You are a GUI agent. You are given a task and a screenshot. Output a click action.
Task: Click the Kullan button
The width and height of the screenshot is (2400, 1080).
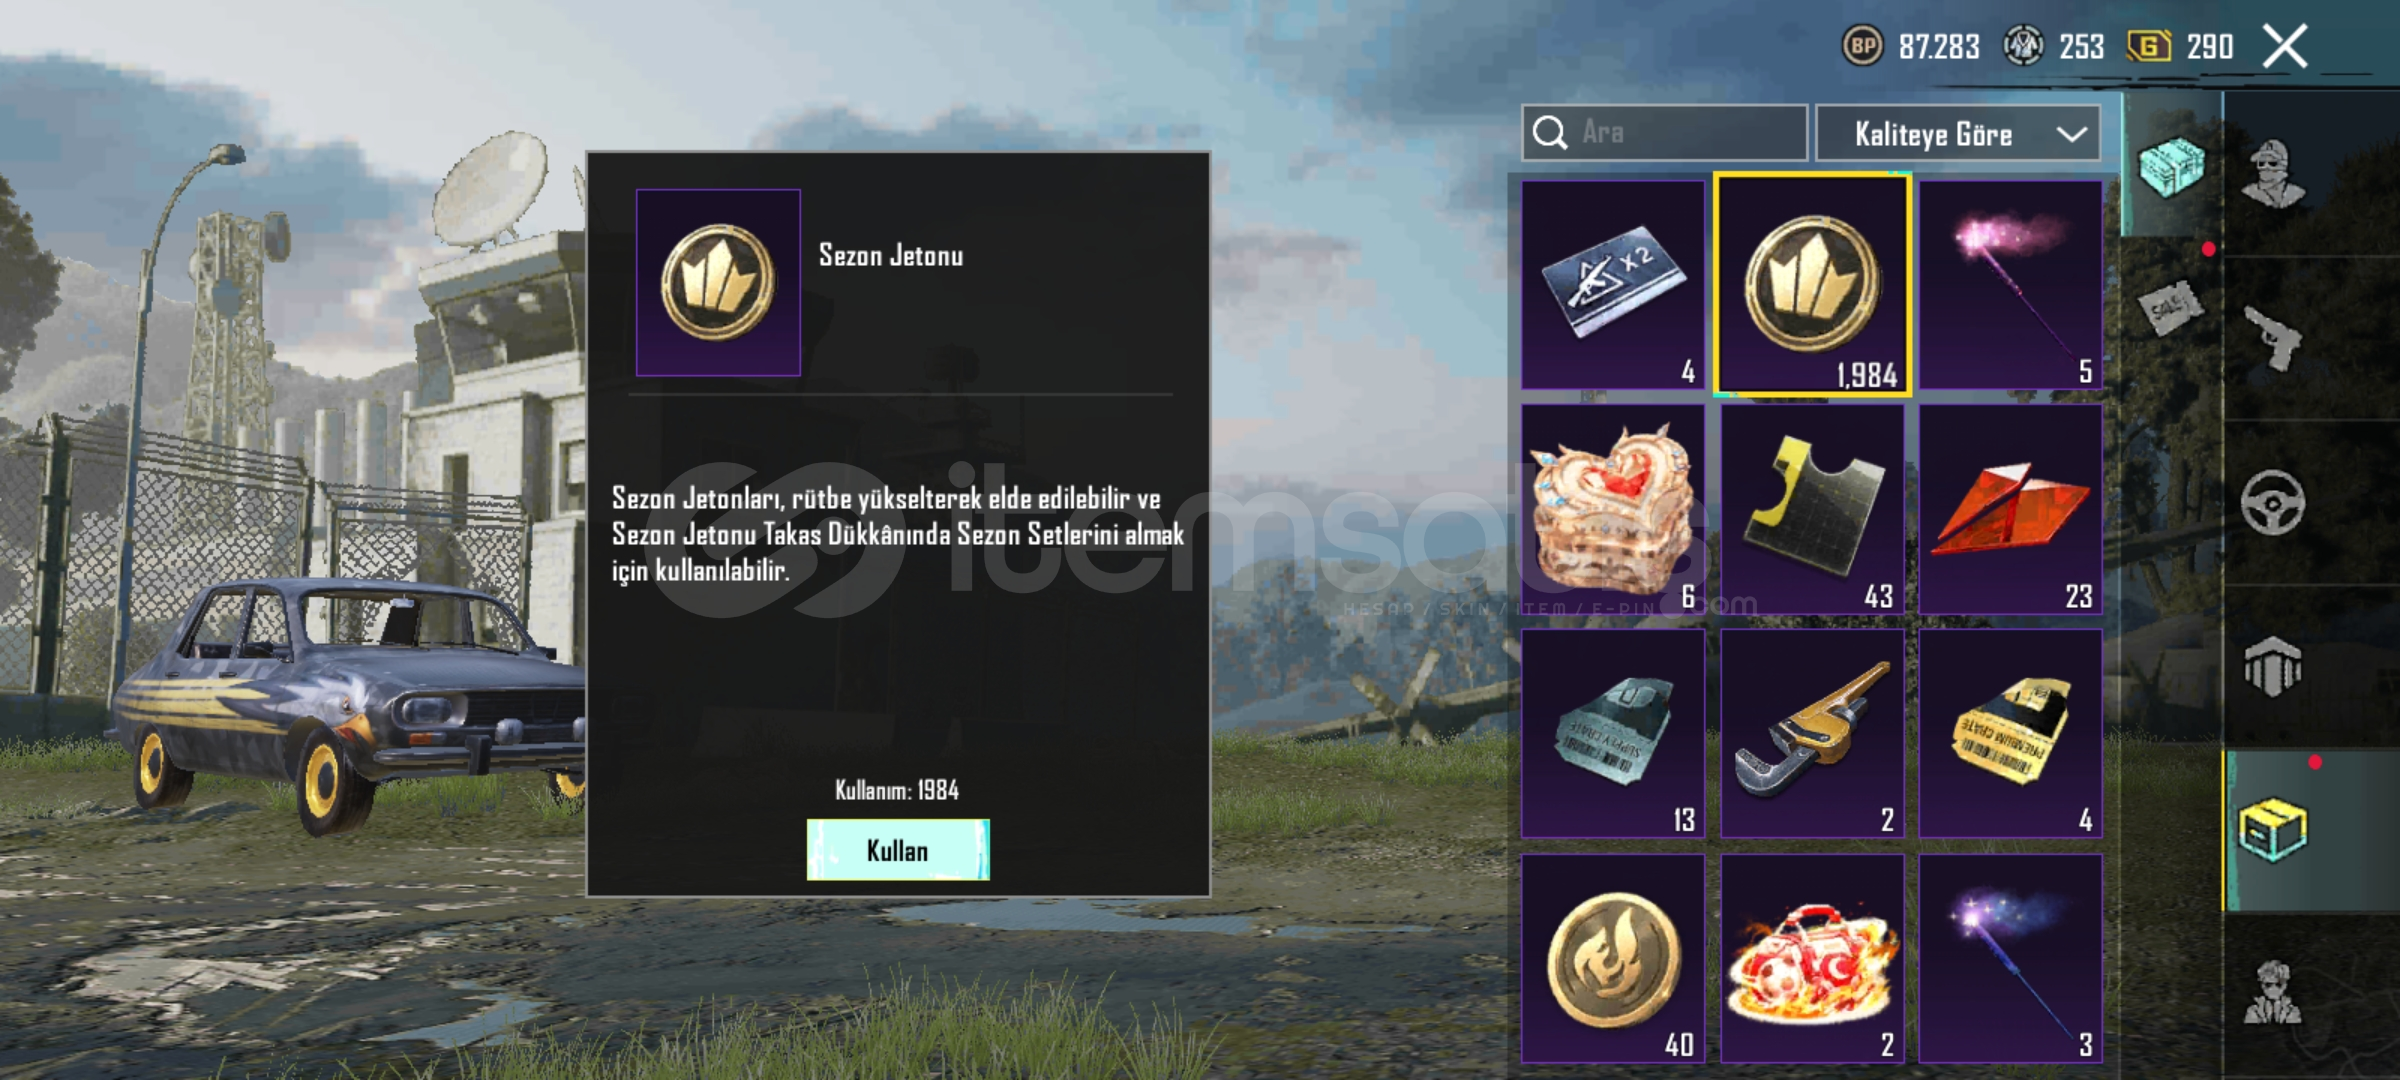click(x=898, y=850)
